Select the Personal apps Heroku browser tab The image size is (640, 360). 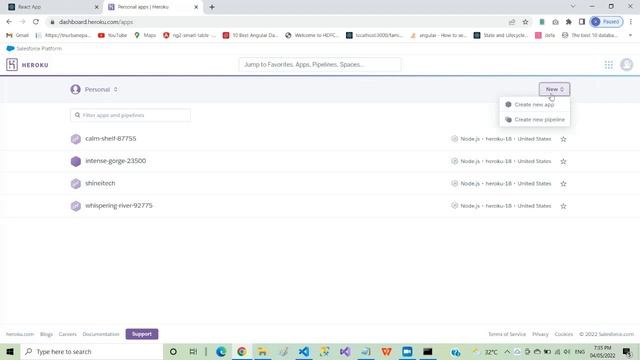[153, 7]
